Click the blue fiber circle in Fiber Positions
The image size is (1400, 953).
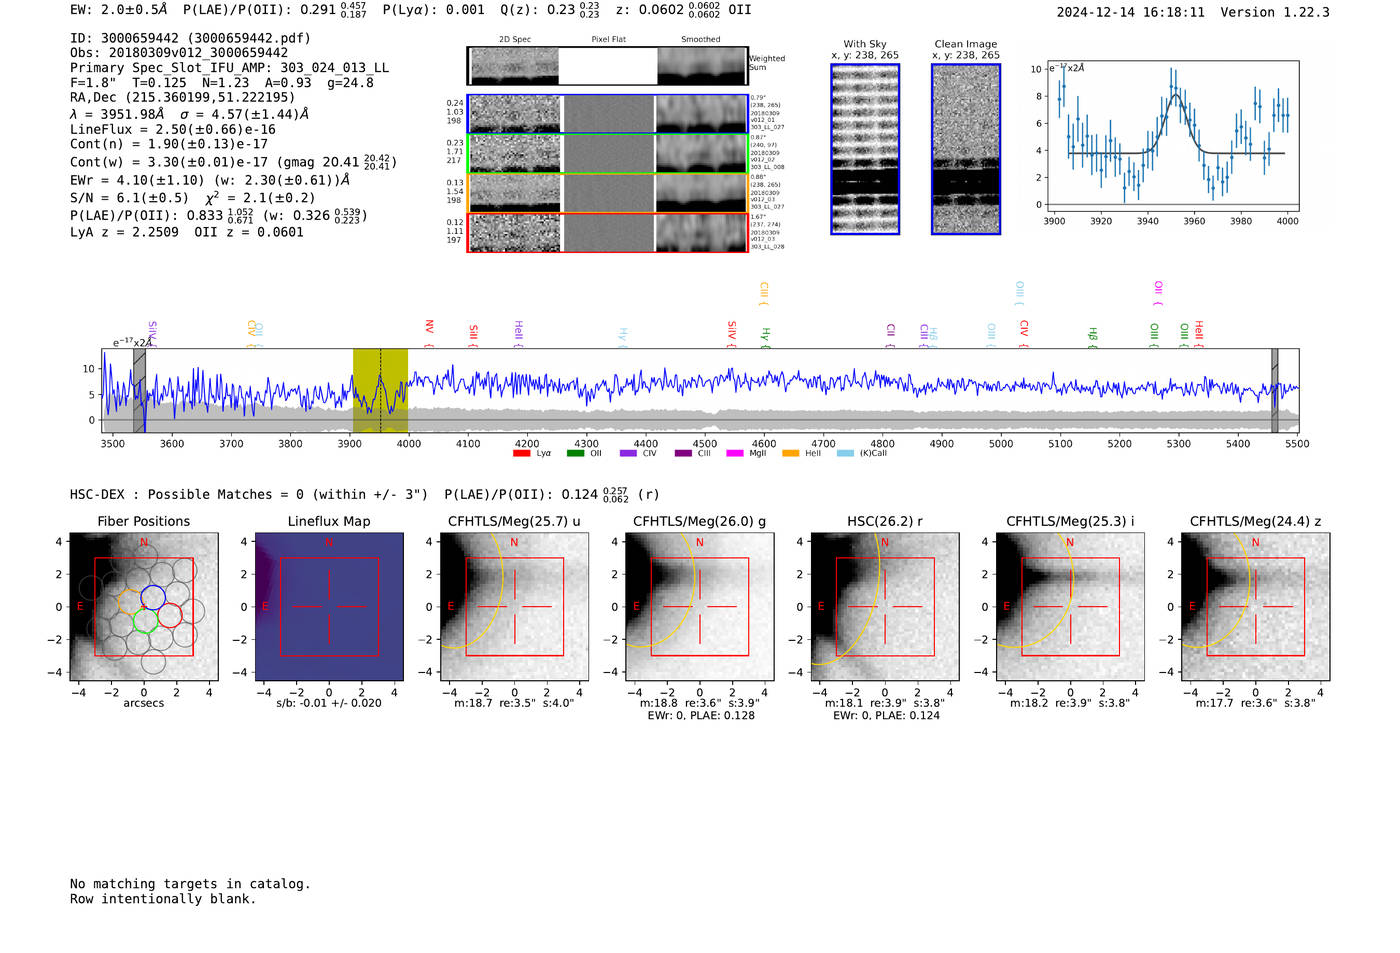coord(153,597)
